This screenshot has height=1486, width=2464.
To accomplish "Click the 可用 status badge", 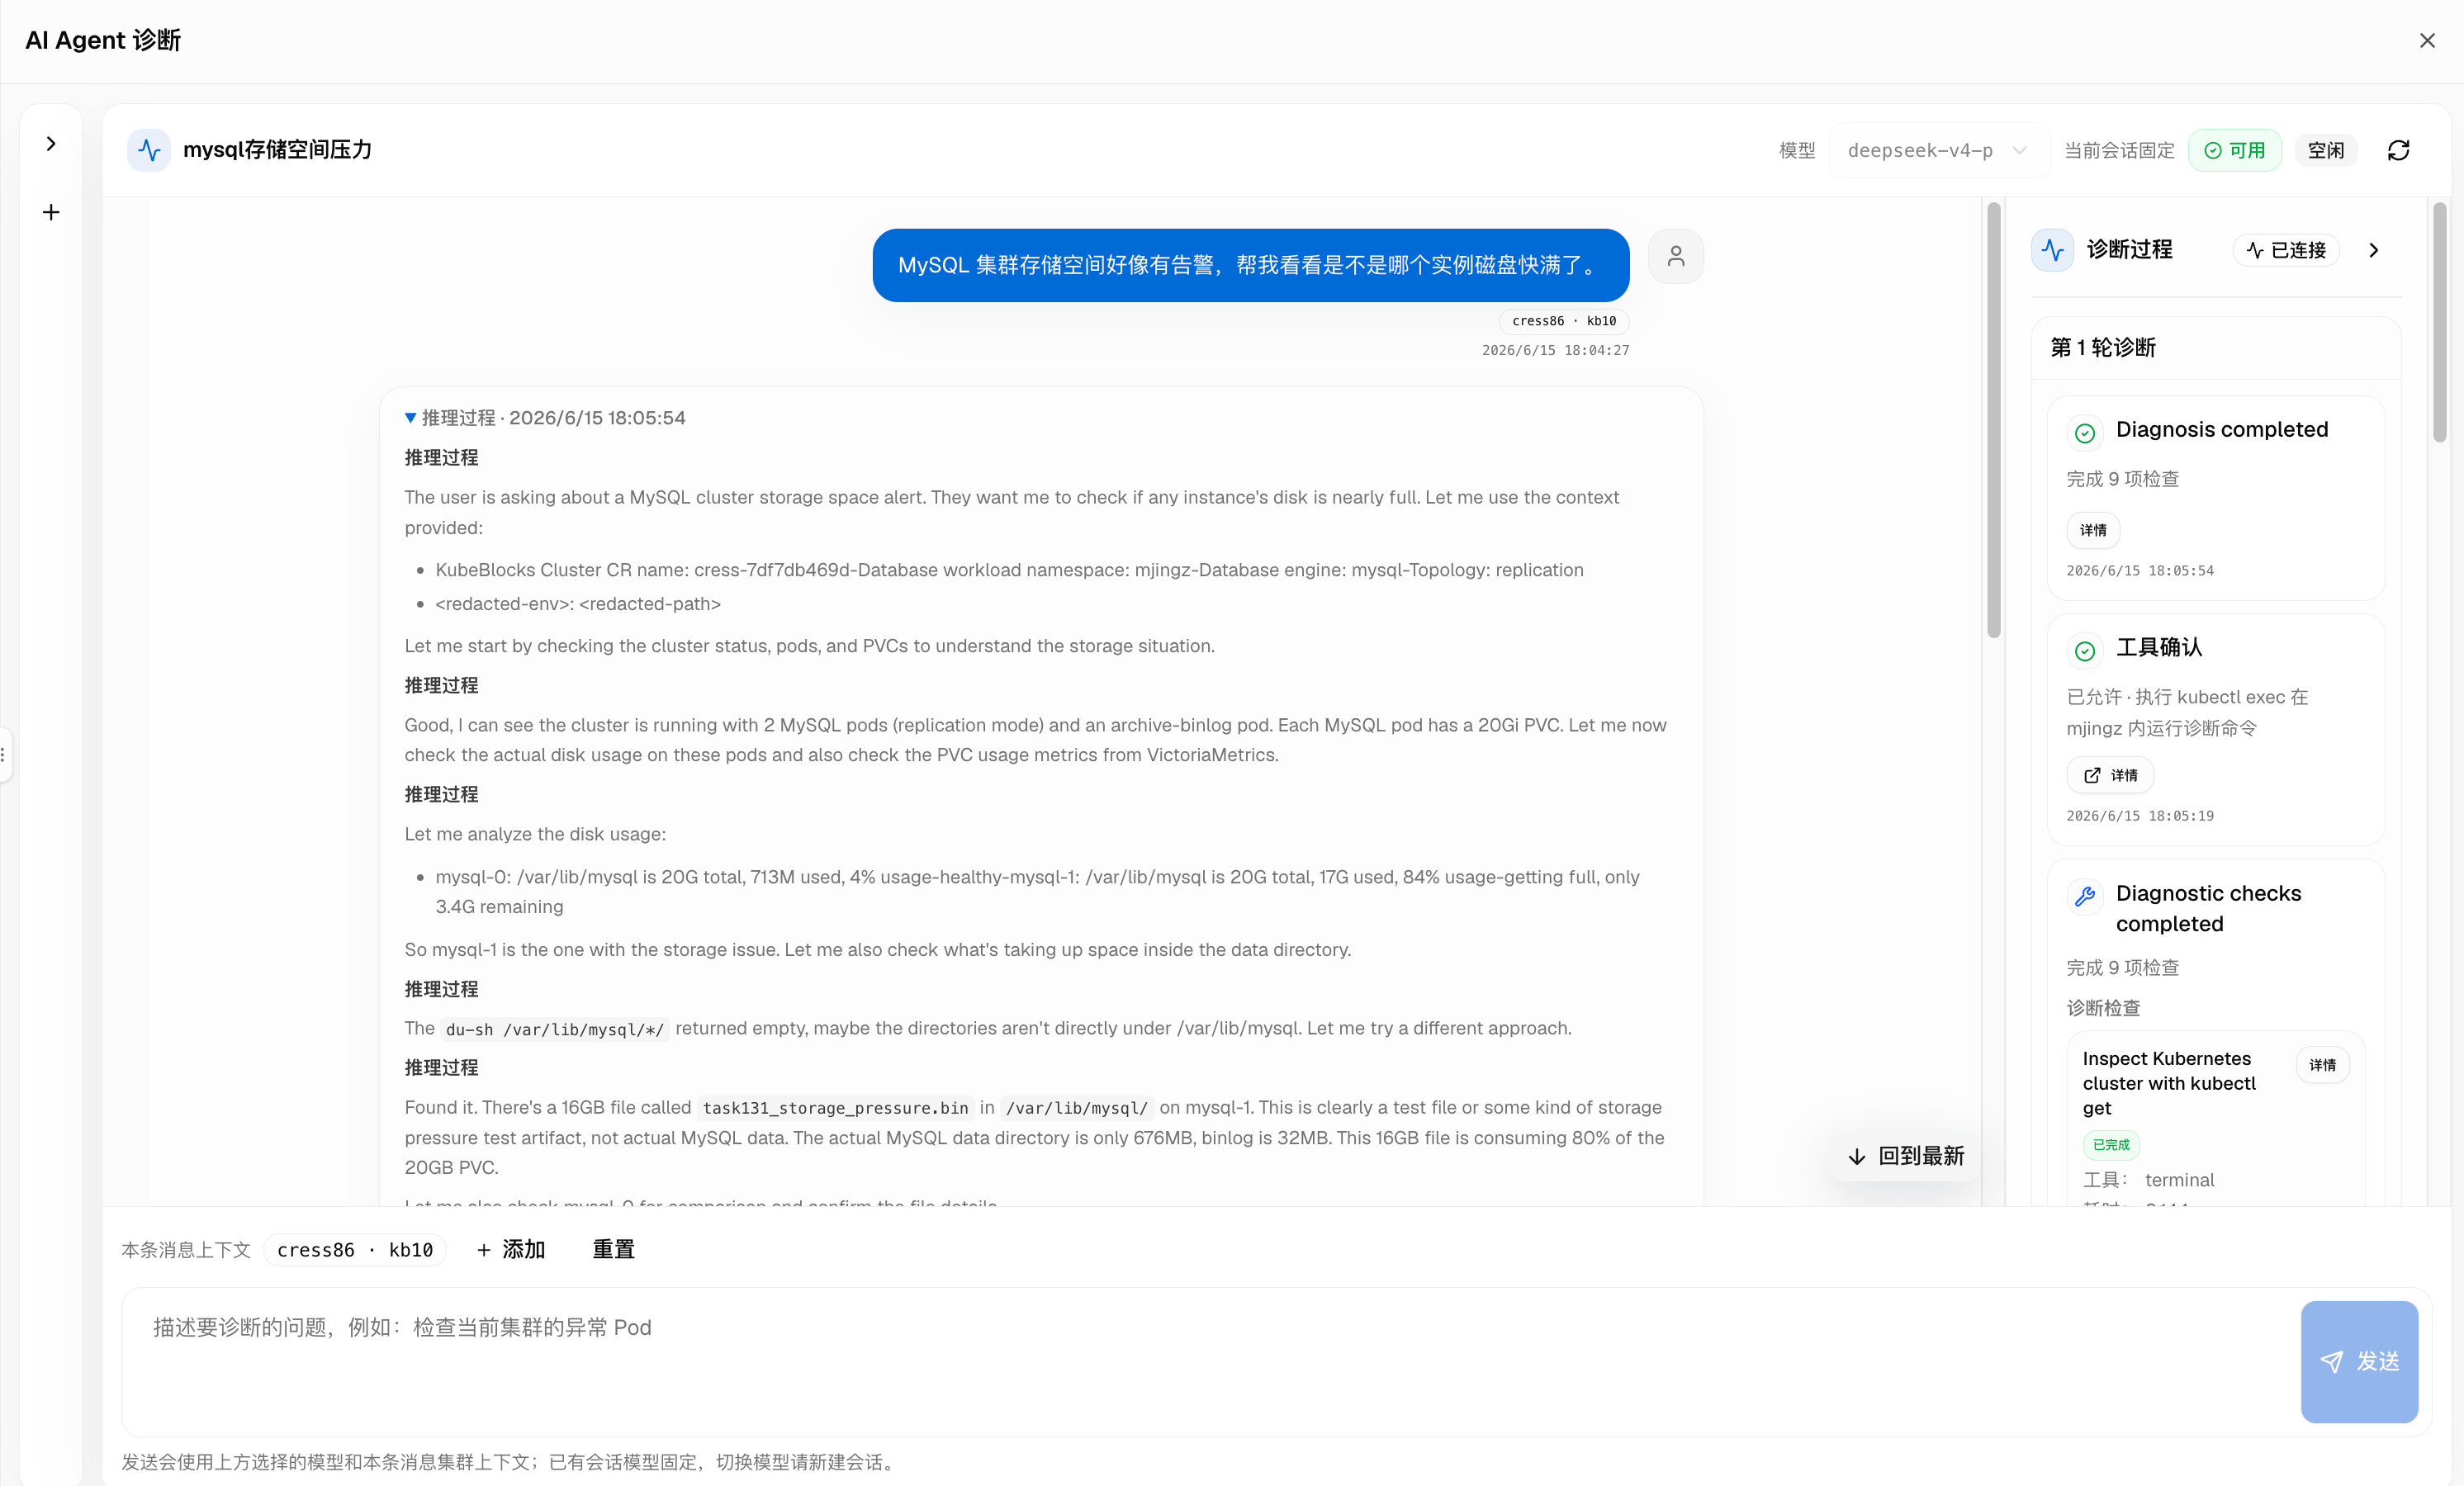I will coord(2235,150).
